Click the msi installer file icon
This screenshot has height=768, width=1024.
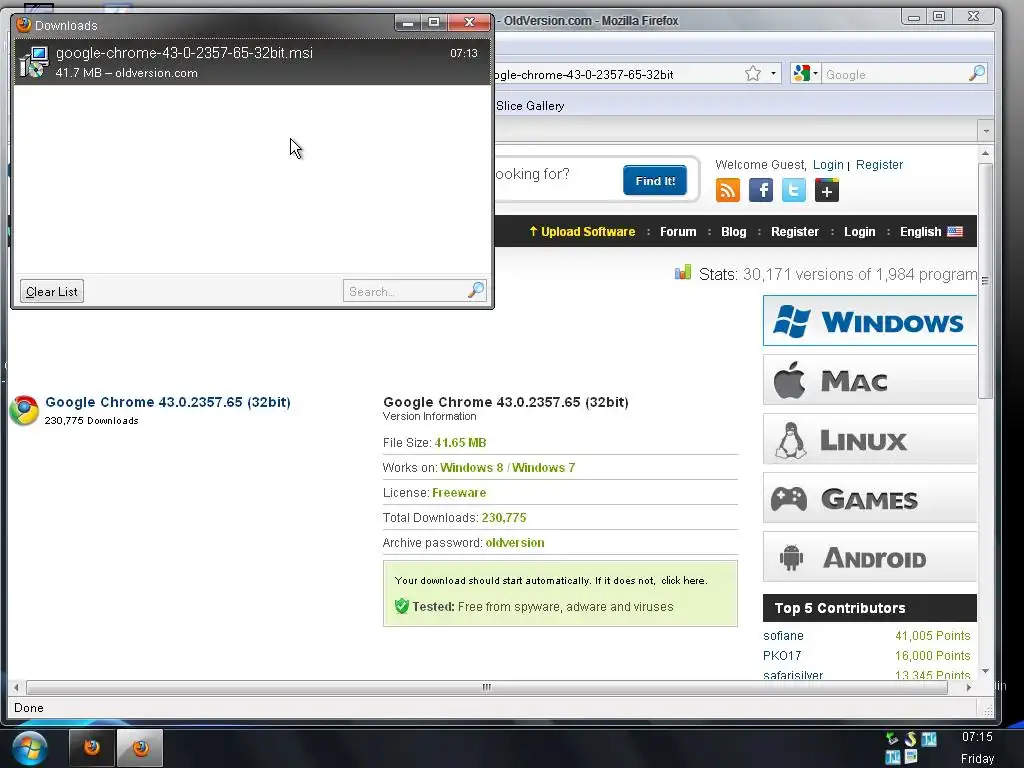[34, 62]
